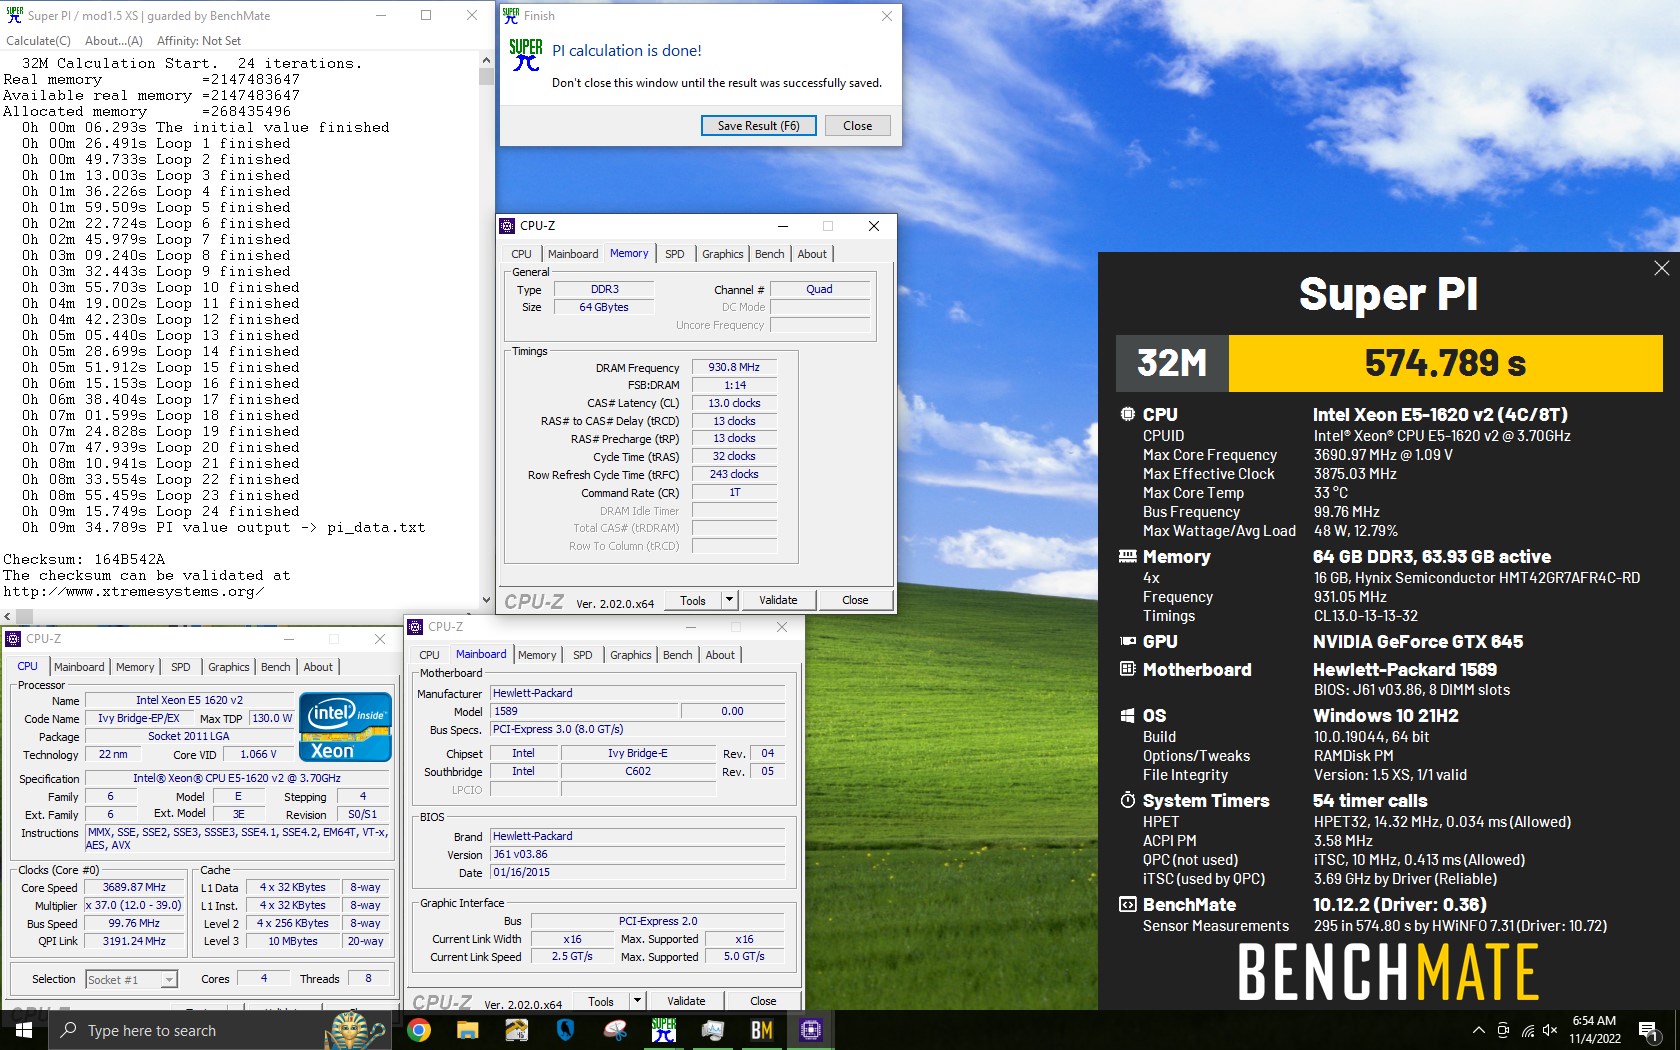Open the taskbar icon left of Super PI
This screenshot has width=1680, height=1050.
point(615,1030)
